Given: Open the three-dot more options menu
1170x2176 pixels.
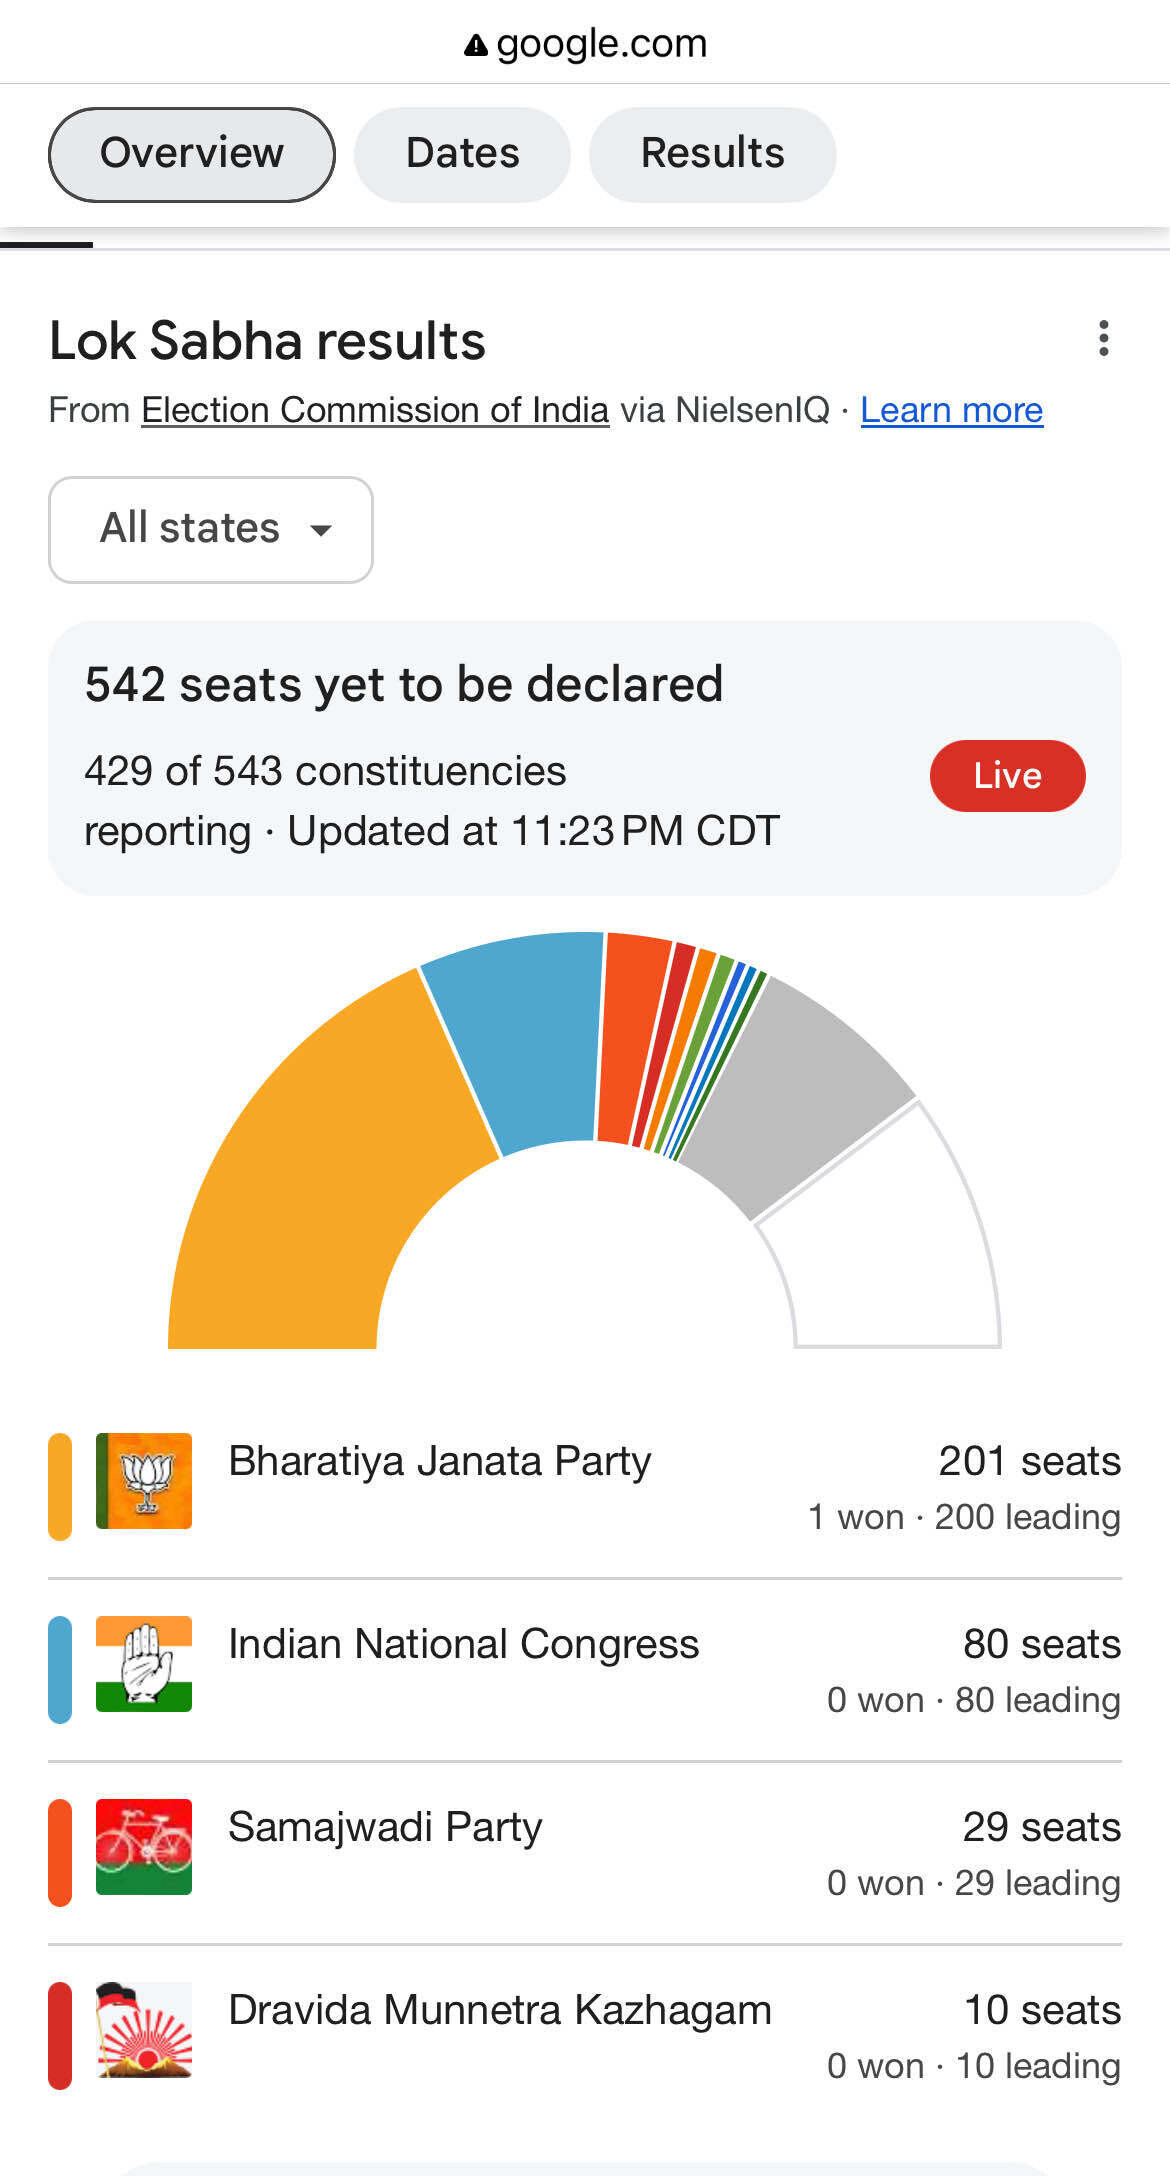Looking at the screenshot, I should coord(1103,339).
